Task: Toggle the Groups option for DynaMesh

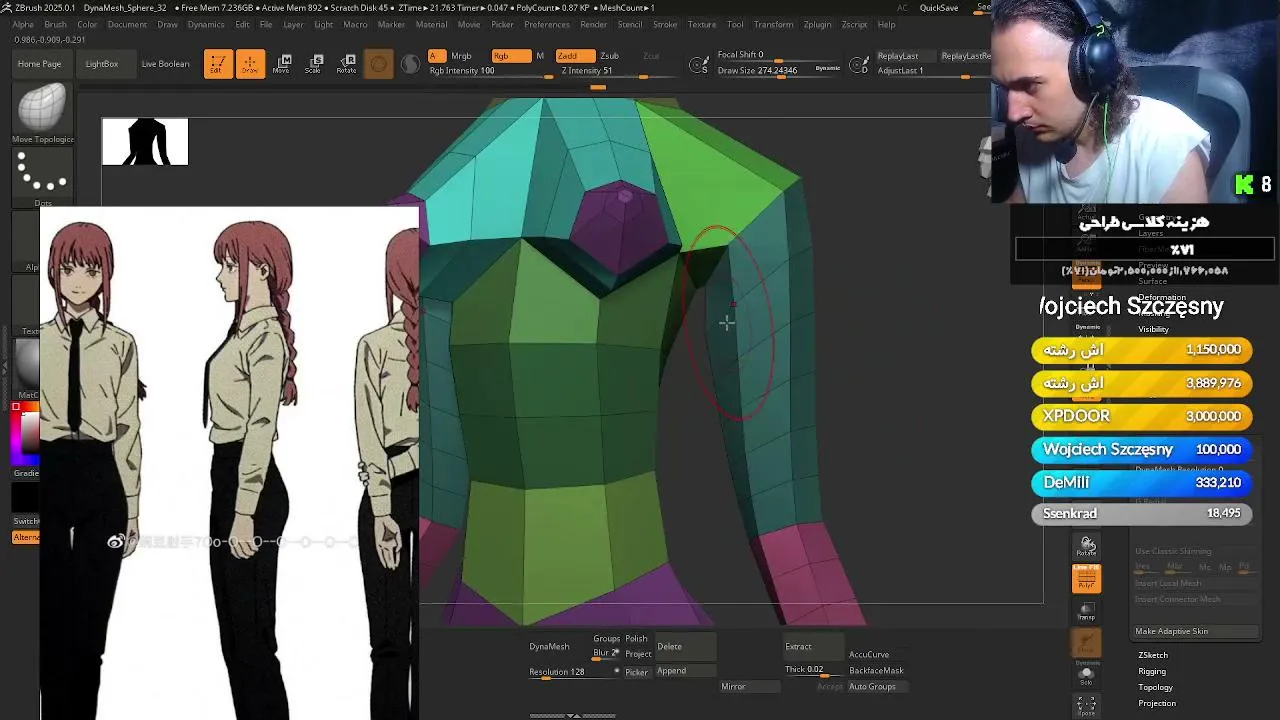Action: [x=606, y=639]
